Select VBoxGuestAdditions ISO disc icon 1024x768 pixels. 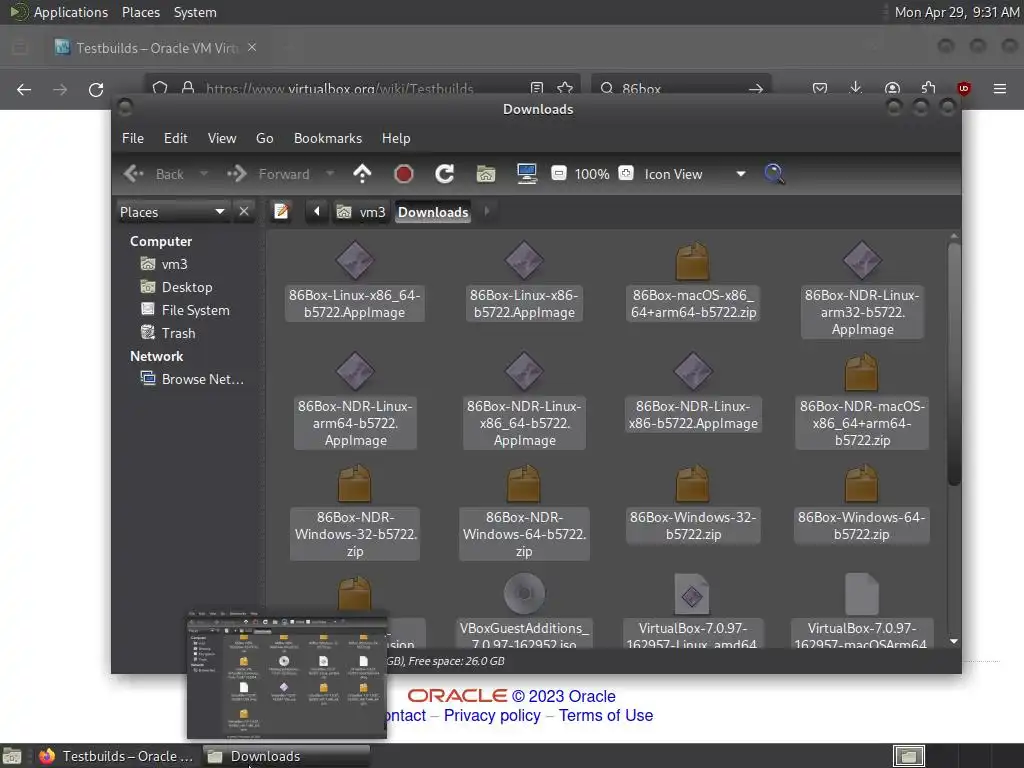tap(524, 594)
